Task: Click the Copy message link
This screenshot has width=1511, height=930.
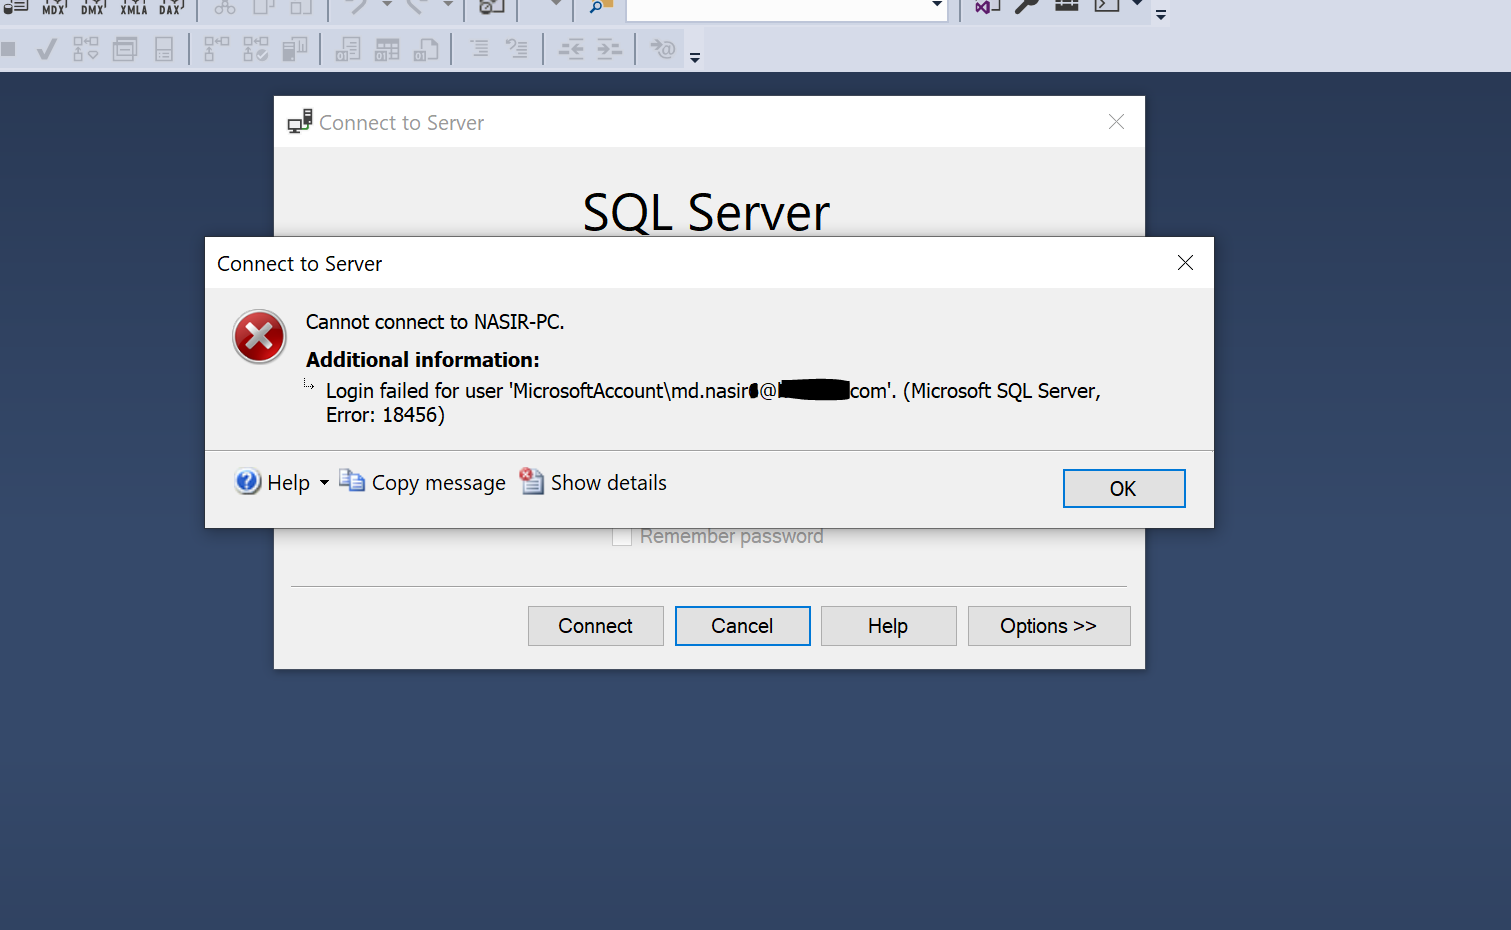Action: (439, 483)
